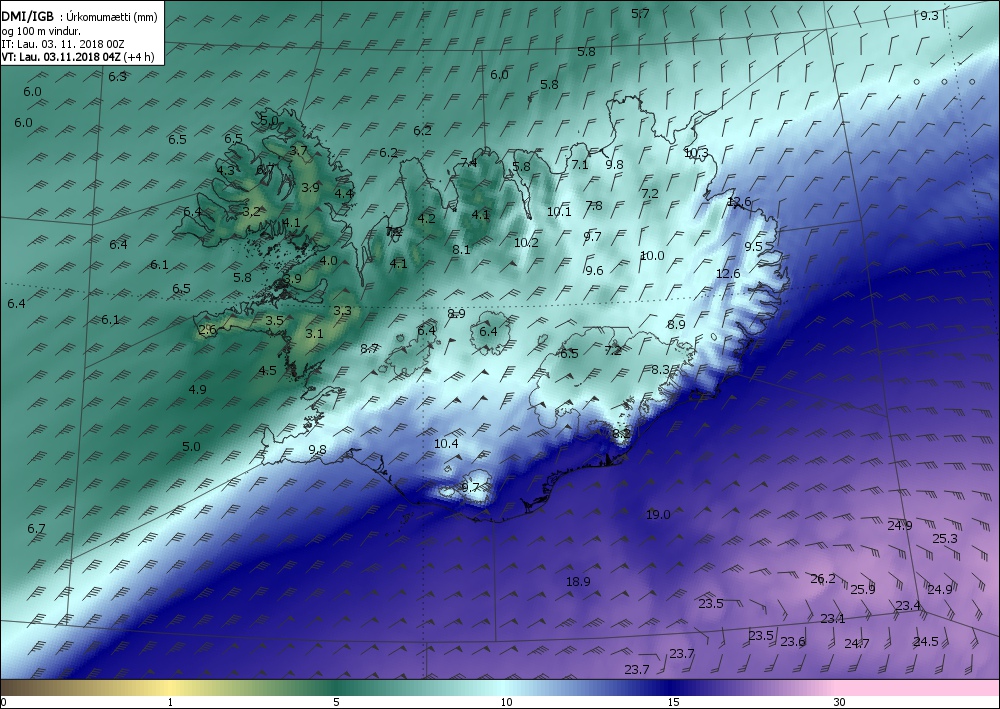
Task: Click the map value 4.3
Action: [x=225, y=170]
